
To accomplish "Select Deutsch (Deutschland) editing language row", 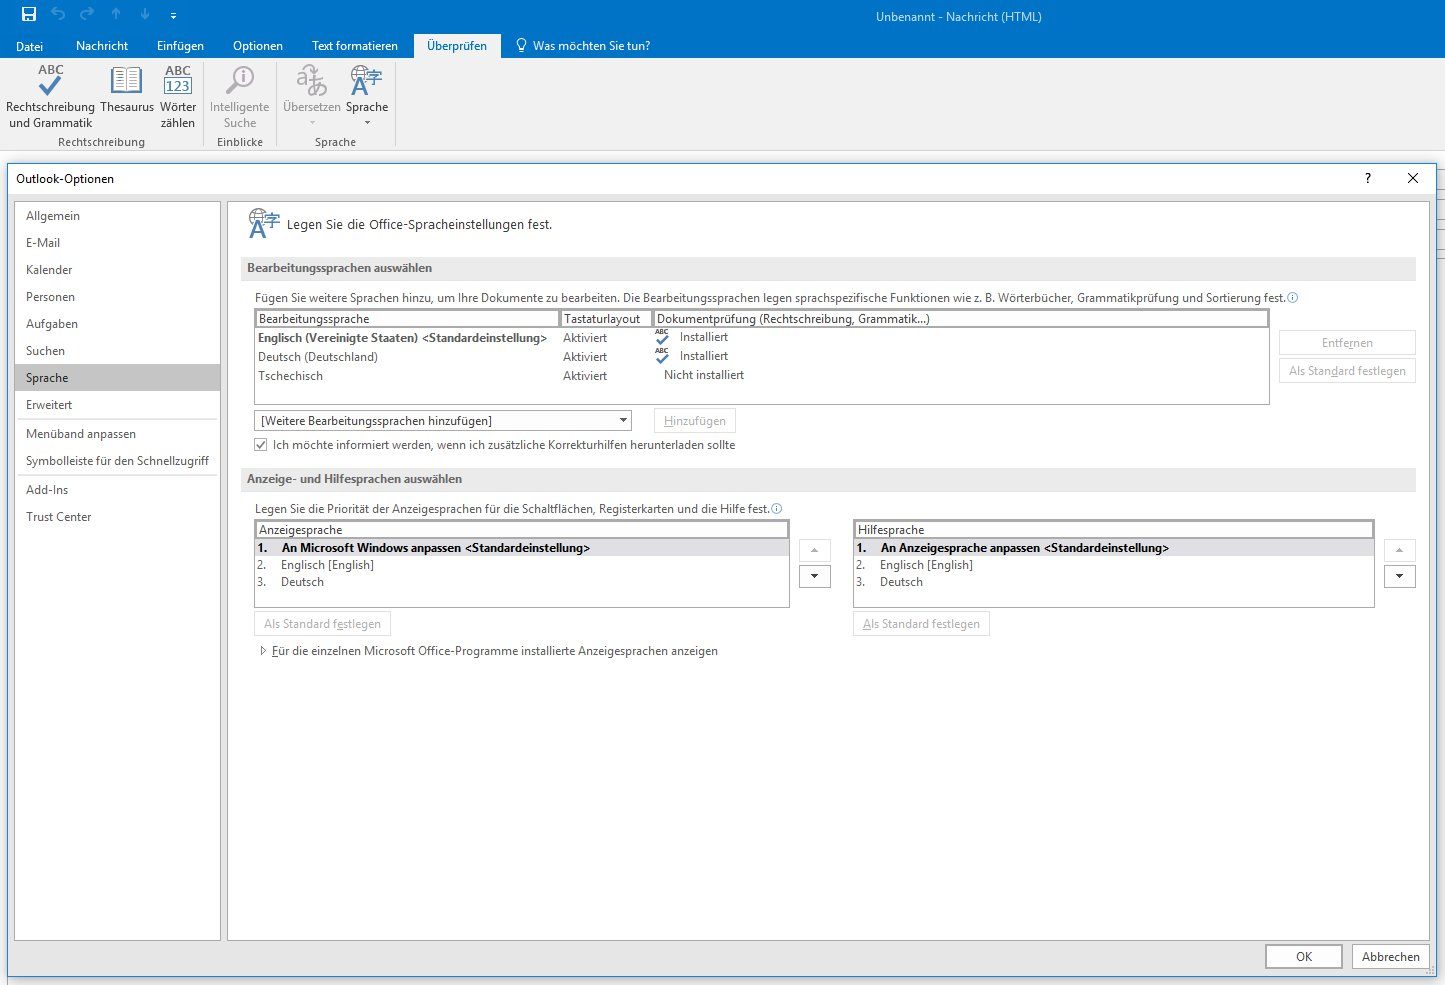I will [761, 357].
